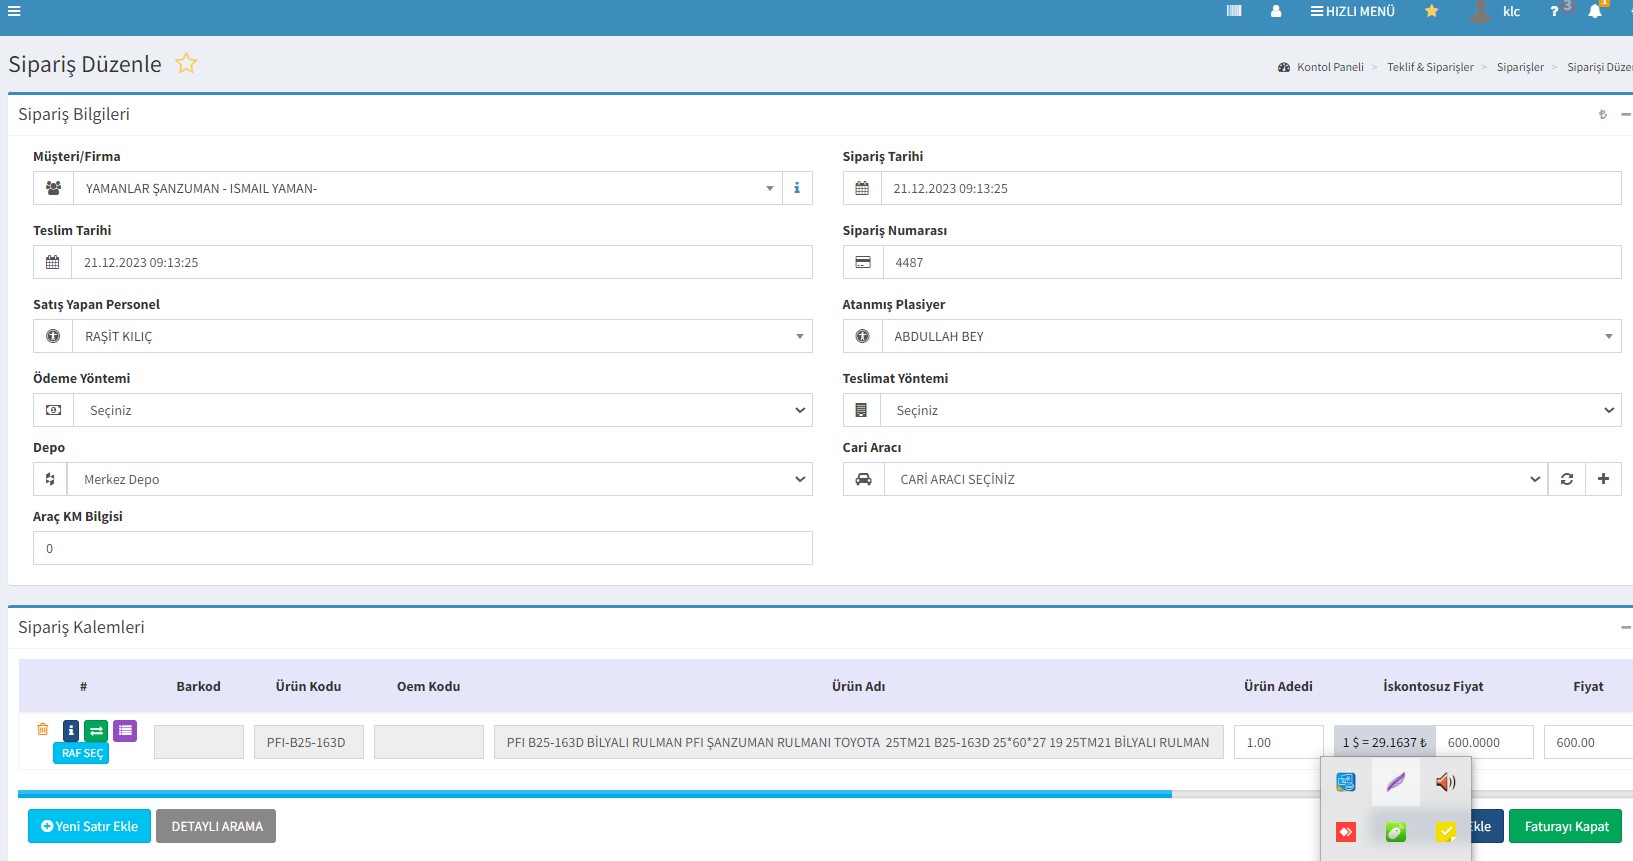Viewport: 1633px width, 861px height.
Task: Click the refresh icon beside Cari Aracı
Action: [1566, 479]
